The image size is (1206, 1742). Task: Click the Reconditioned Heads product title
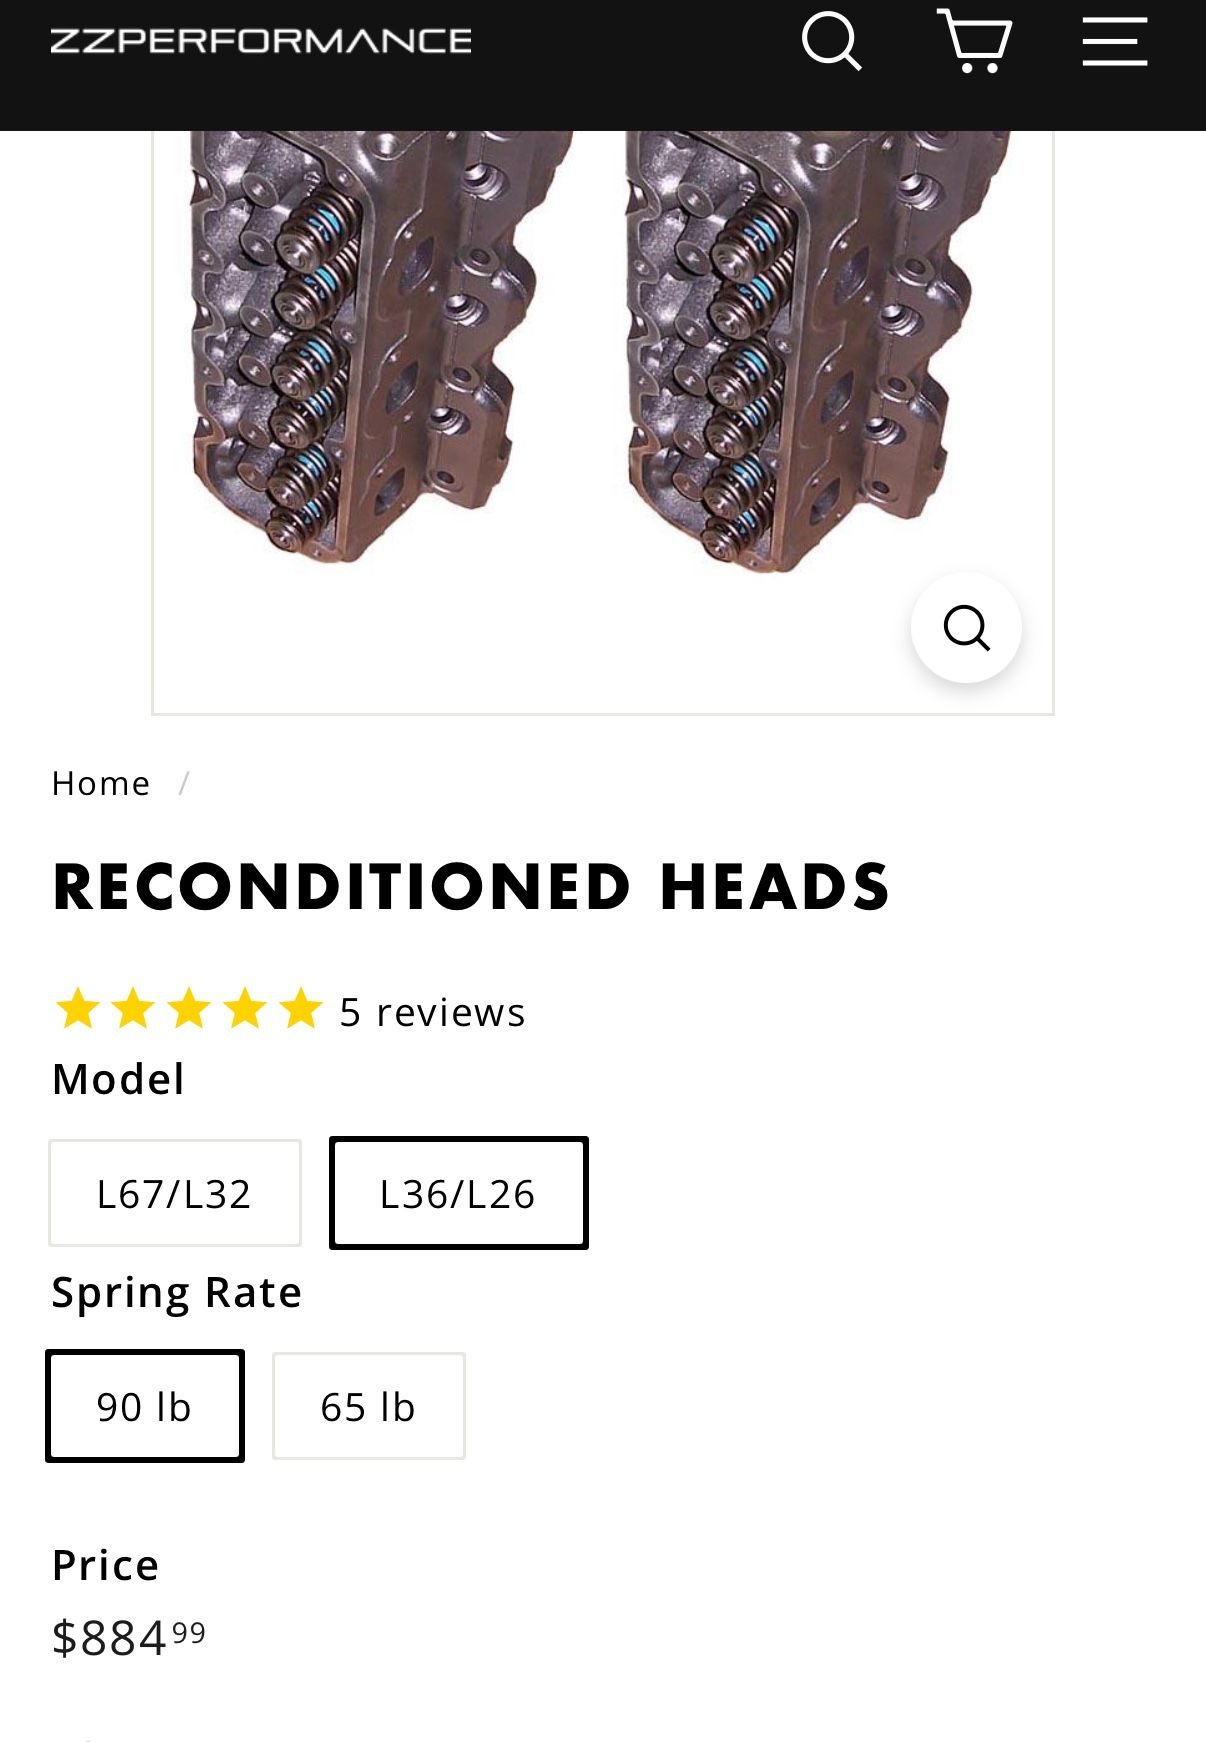coord(471,886)
